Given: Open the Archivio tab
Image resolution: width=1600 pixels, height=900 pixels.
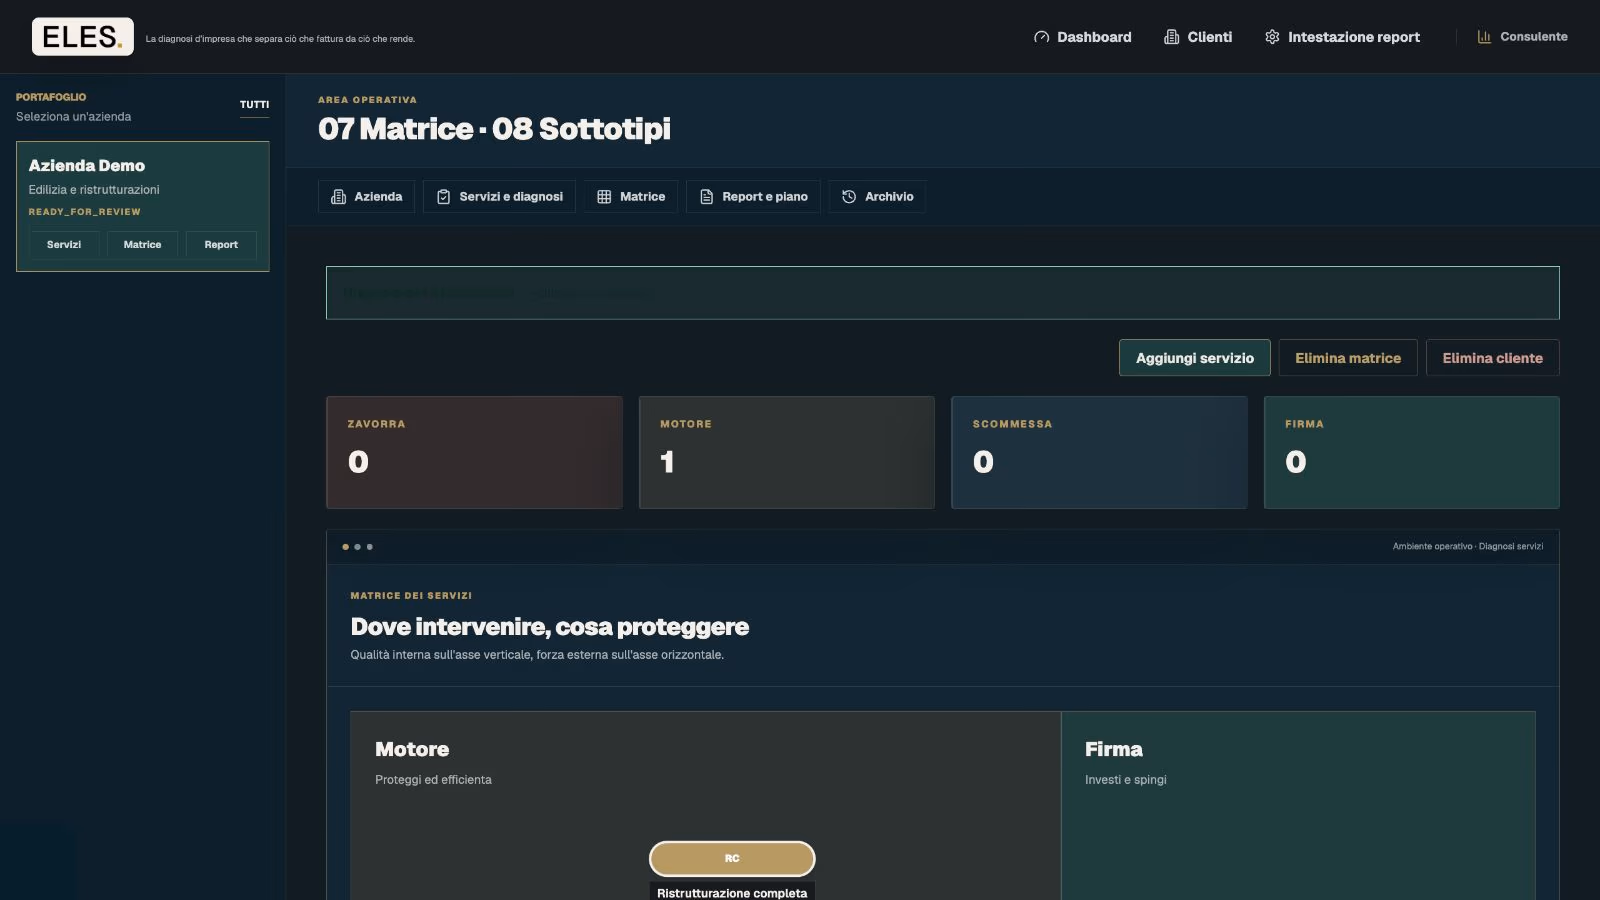Looking at the screenshot, I should coord(877,197).
